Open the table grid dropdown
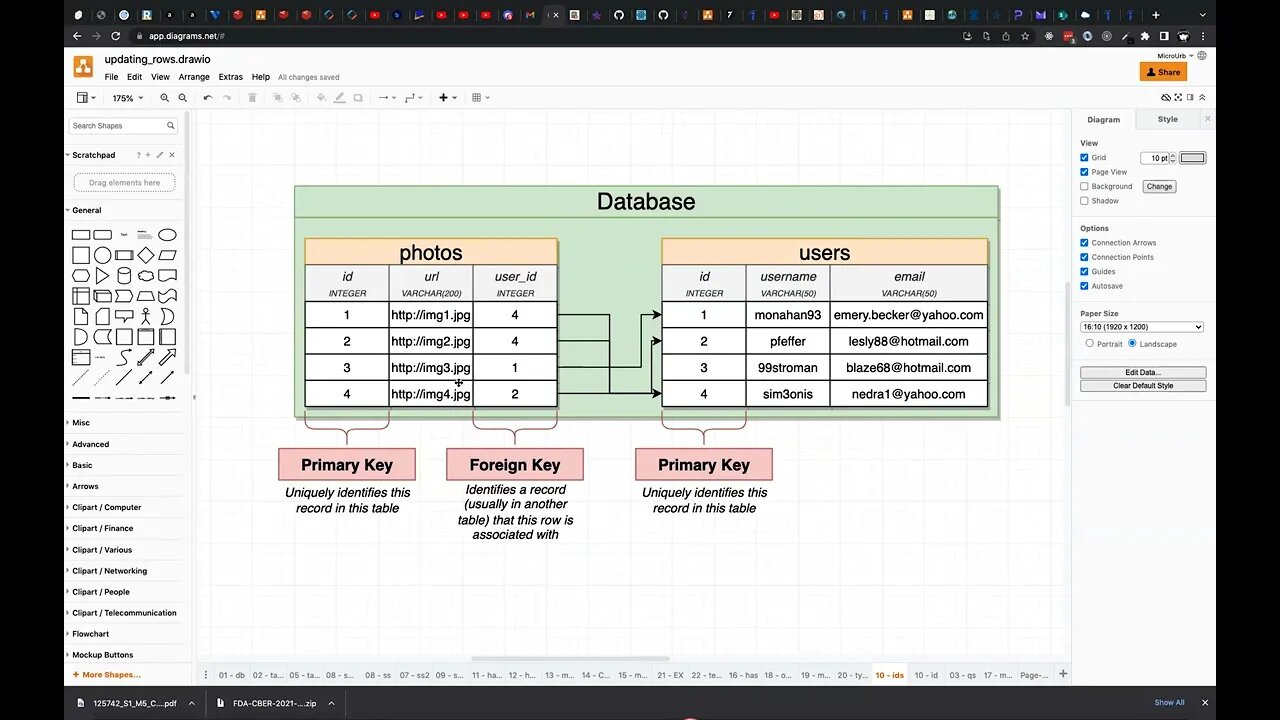Viewport: 1280px width, 720px height. click(480, 98)
